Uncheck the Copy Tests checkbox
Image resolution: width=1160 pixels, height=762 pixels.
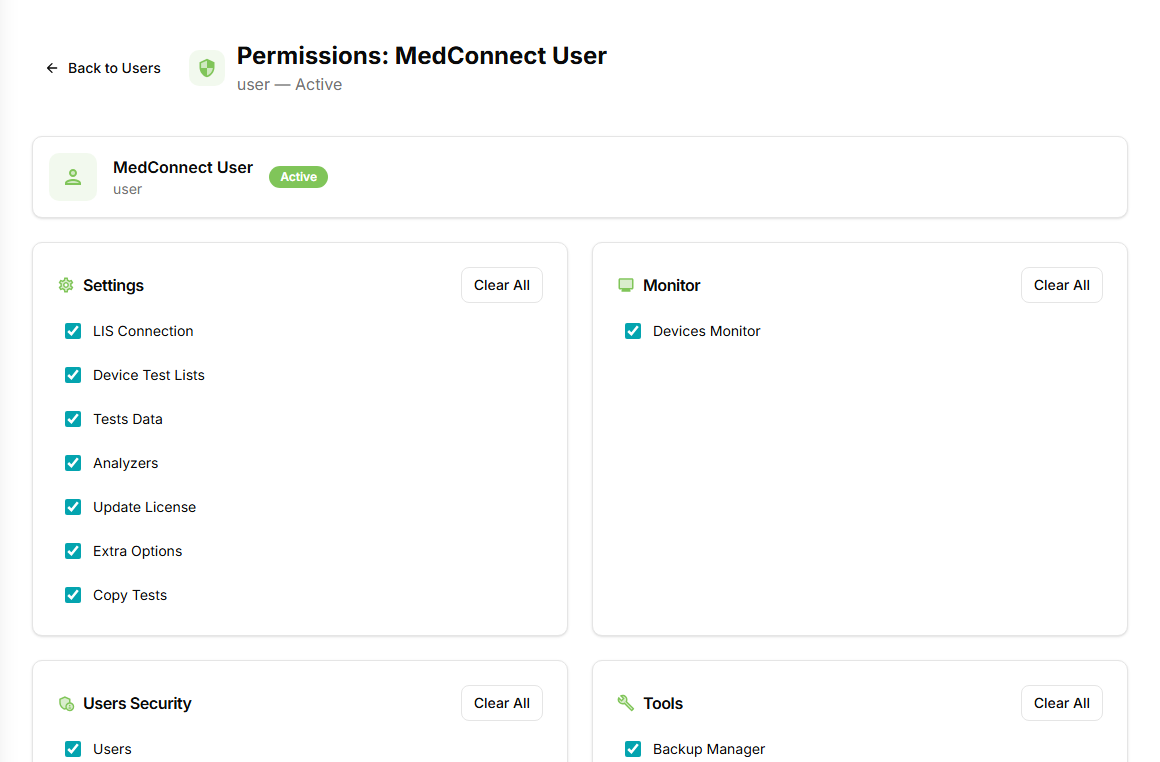tap(72, 595)
